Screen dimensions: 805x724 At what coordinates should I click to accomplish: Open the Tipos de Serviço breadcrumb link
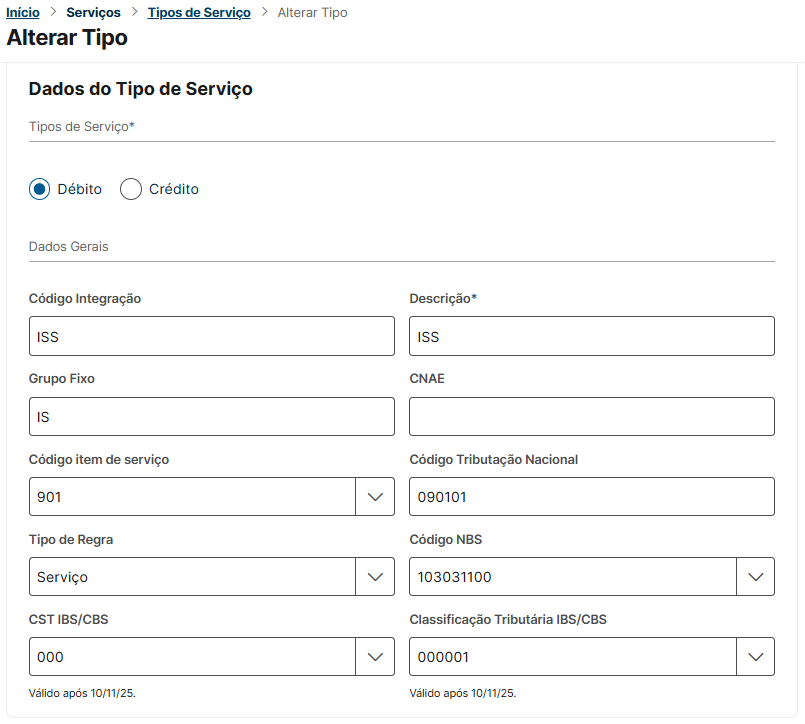[x=199, y=13]
